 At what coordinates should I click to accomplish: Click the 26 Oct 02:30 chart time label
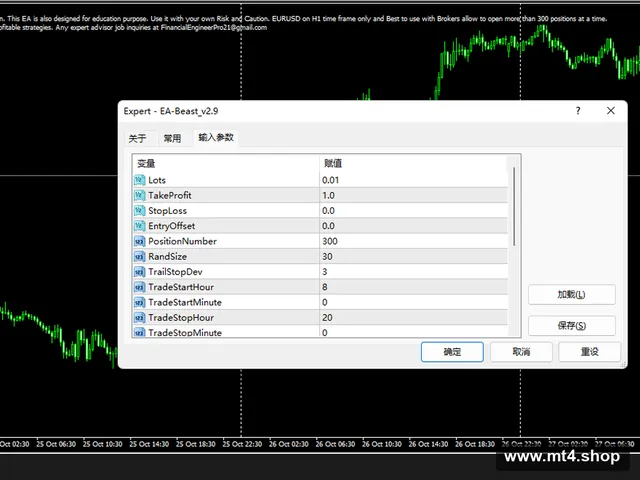[289, 444]
